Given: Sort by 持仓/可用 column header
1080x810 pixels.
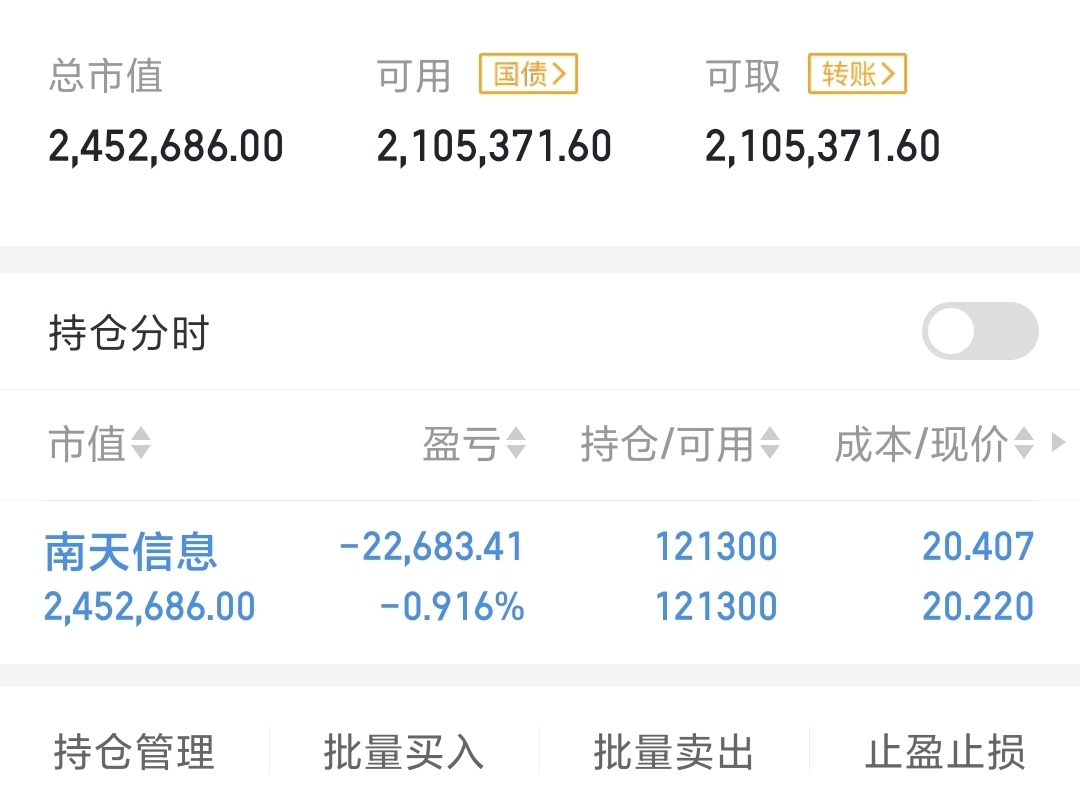Looking at the screenshot, I should [681, 443].
